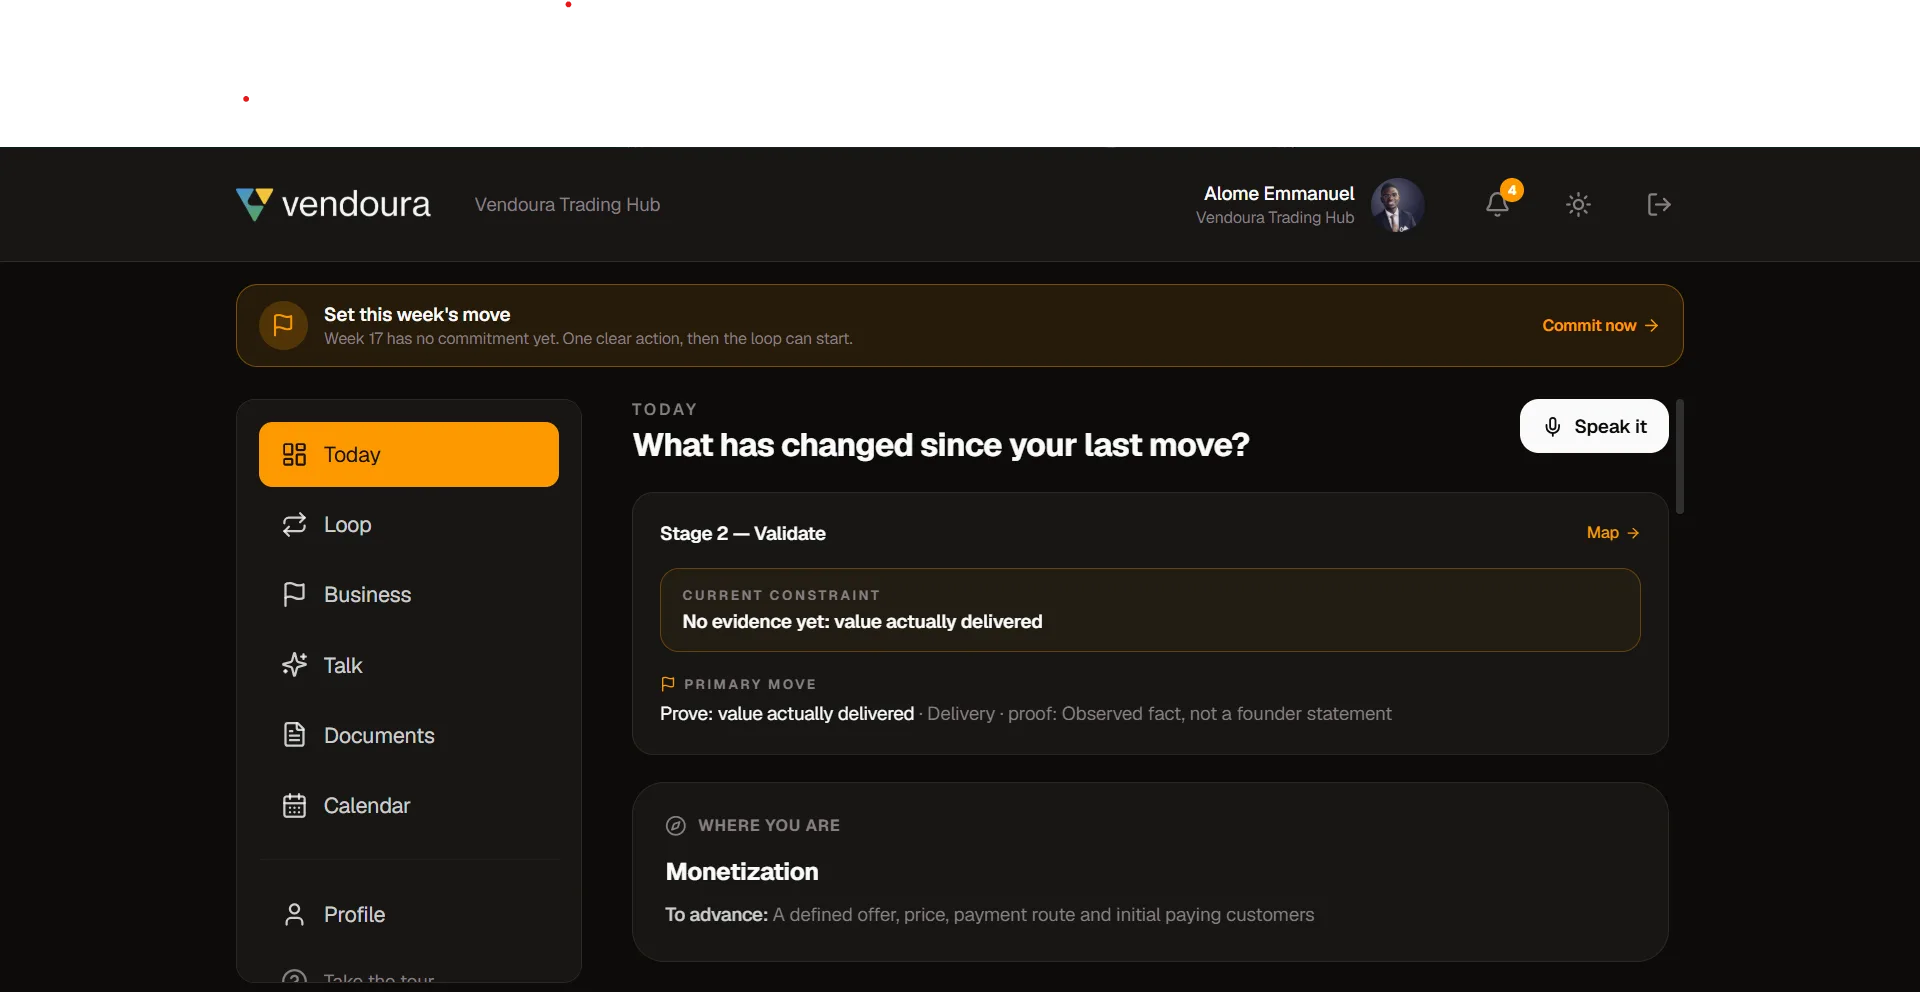The height and width of the screenshot is (992, 1920).
Task: Click the Current Constraint box
Action: 1150,610
